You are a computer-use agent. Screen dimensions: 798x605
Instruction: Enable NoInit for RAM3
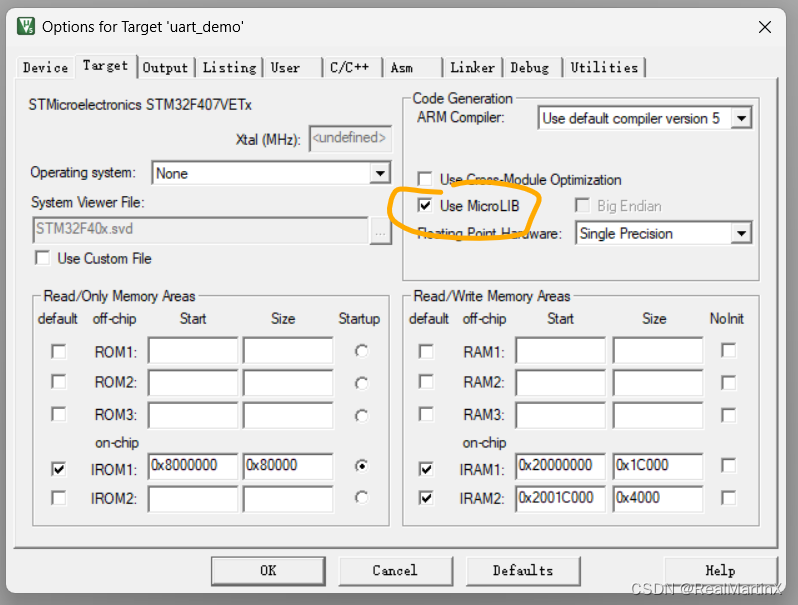tap(728, 415)
